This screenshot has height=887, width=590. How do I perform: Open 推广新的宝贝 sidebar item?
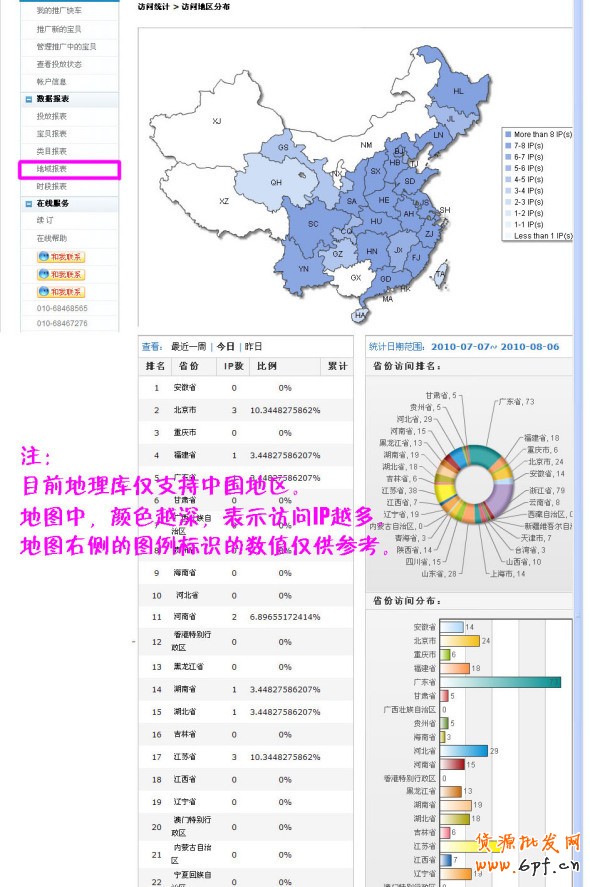(59, 29)
